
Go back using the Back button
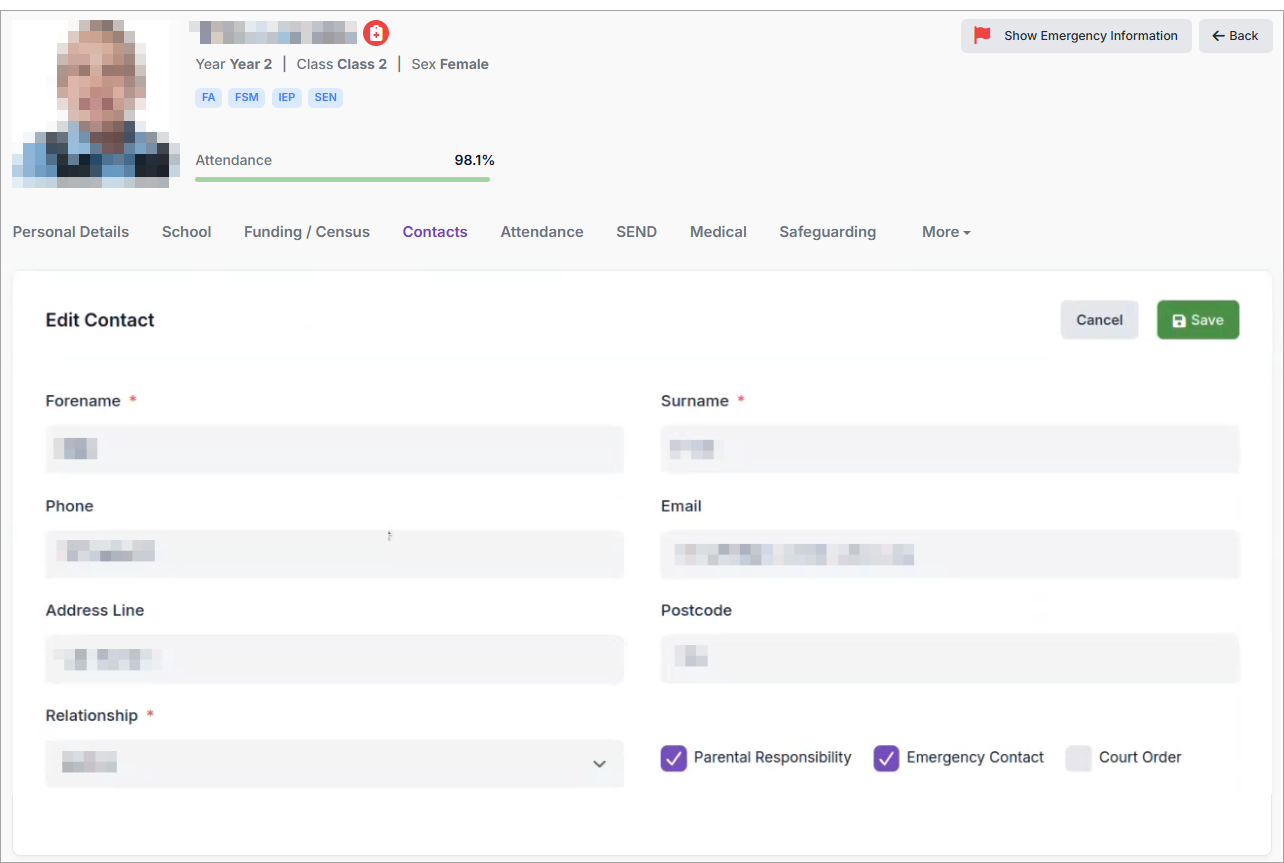click(x=1235, y=36)
